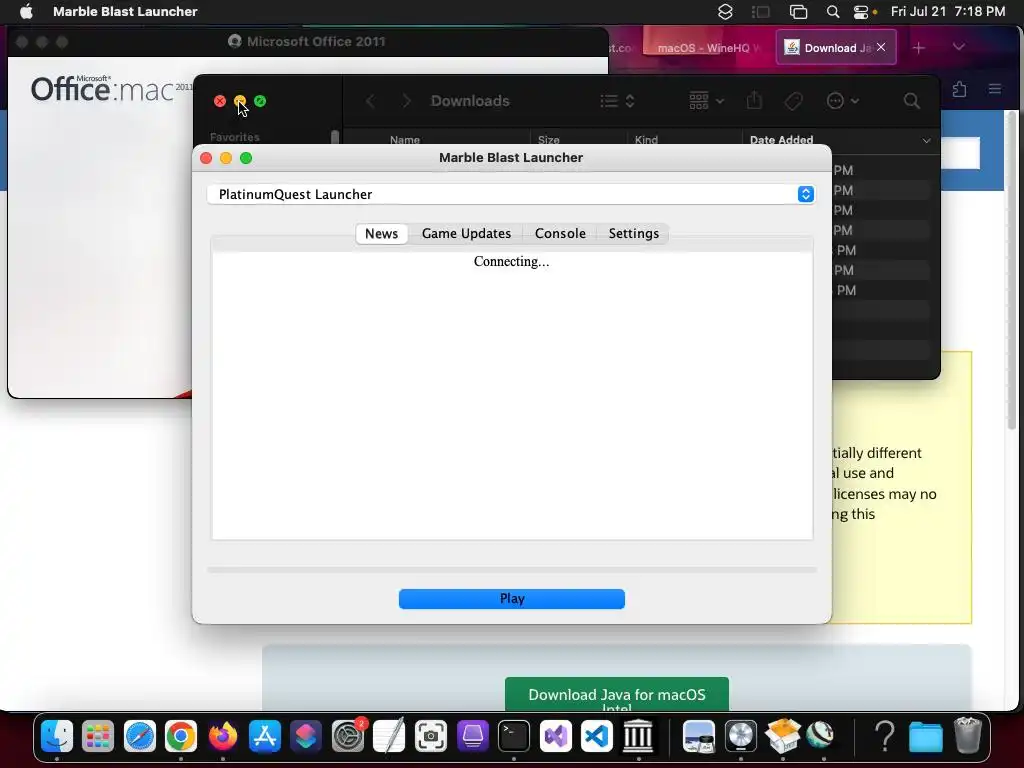Screen dimensions: 1024x768
Task: Open Visual Studio from the Dock
Action: click(x=556, y=737)
